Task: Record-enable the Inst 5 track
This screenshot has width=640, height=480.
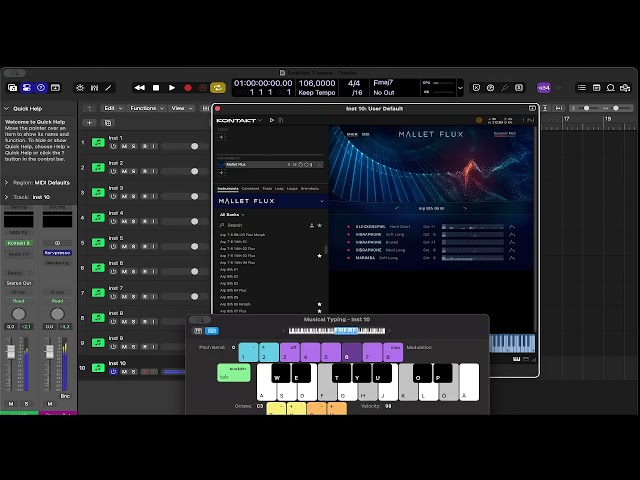Action: click(x=144, y=247)
